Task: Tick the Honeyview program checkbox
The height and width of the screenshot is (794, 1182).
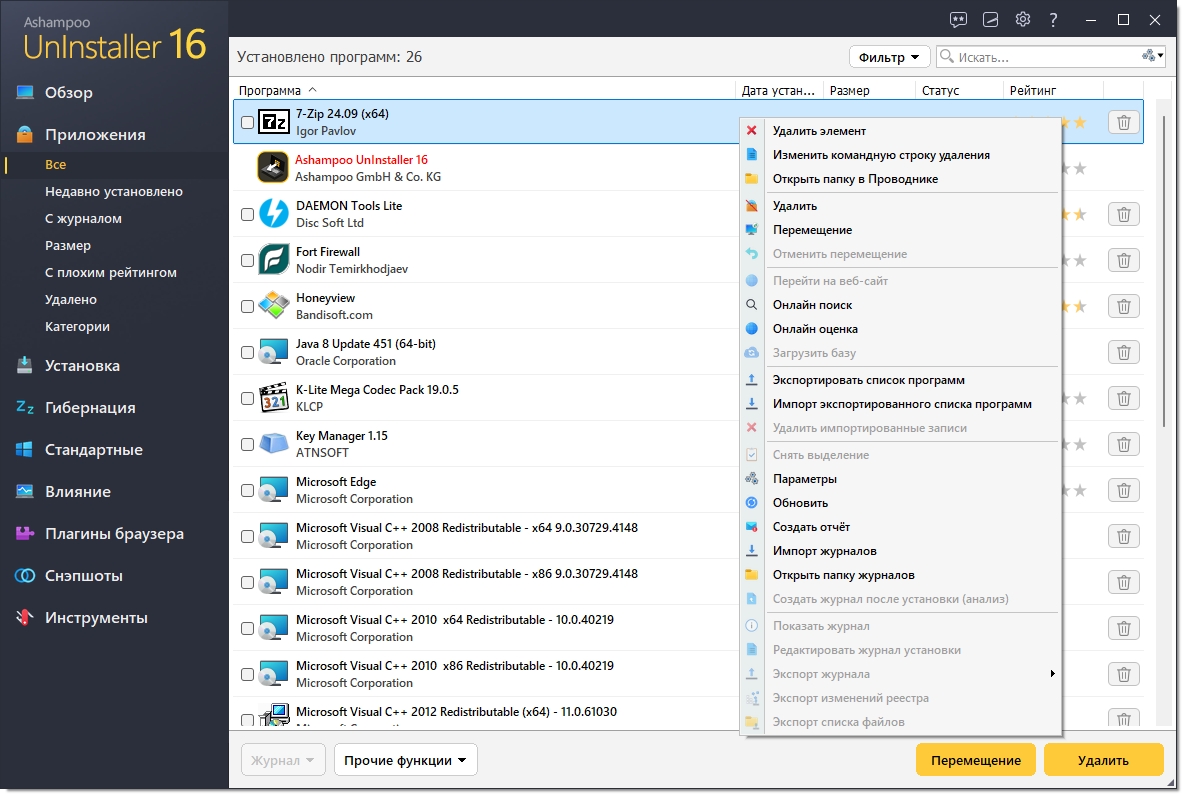Action: pos(247,307)
